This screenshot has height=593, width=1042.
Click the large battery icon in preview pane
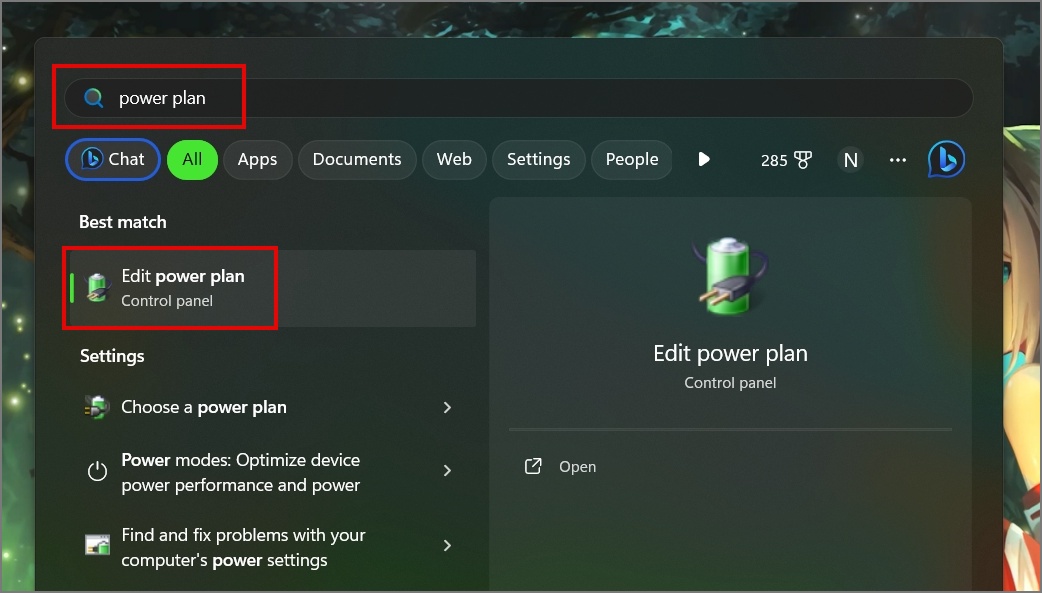tap(730, 276)
